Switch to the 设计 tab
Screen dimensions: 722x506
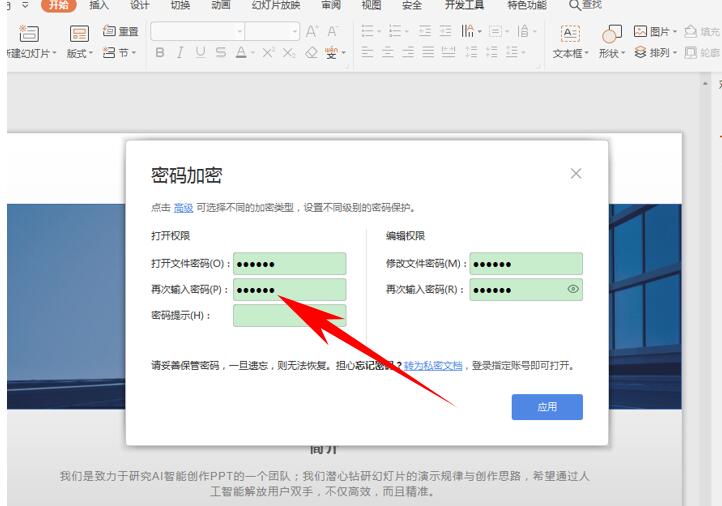[x=140, y=5]
